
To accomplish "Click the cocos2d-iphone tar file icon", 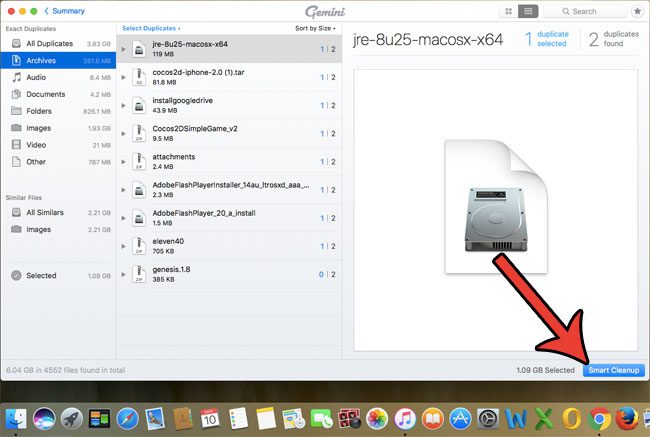I will (x=139, y=78).
